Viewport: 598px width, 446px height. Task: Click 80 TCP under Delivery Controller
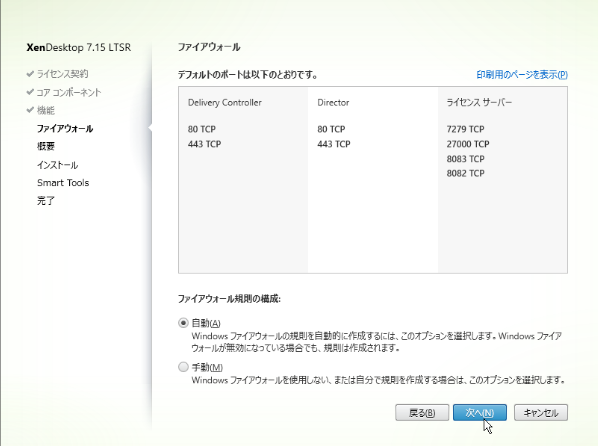click(201, 129)
